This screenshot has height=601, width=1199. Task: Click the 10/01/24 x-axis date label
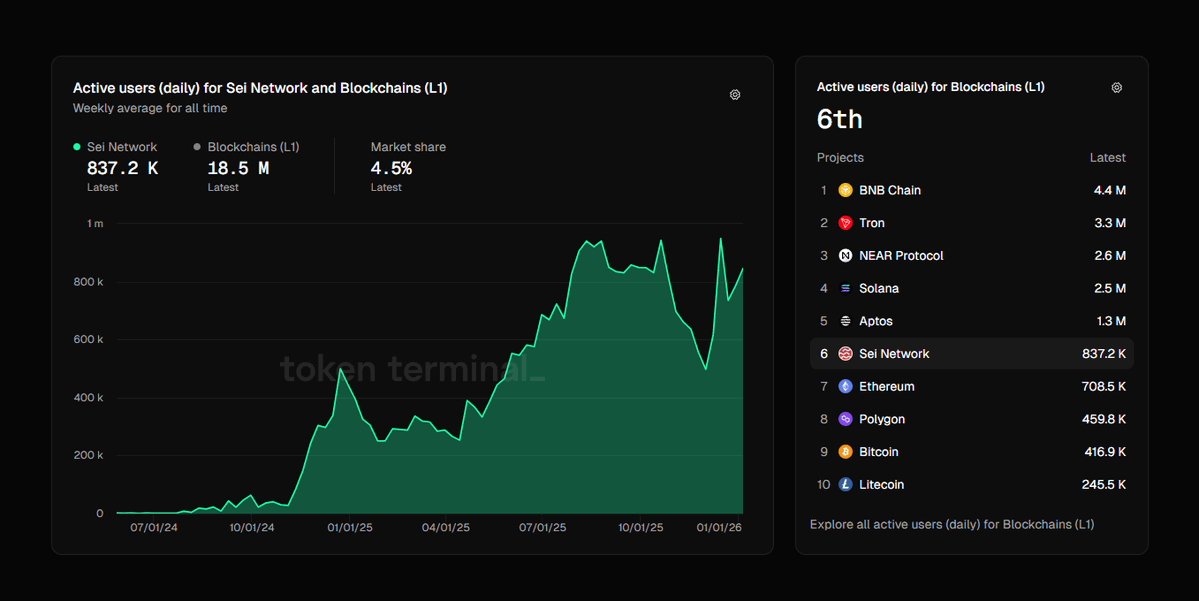pyautogui.click(x=252, y=528)
